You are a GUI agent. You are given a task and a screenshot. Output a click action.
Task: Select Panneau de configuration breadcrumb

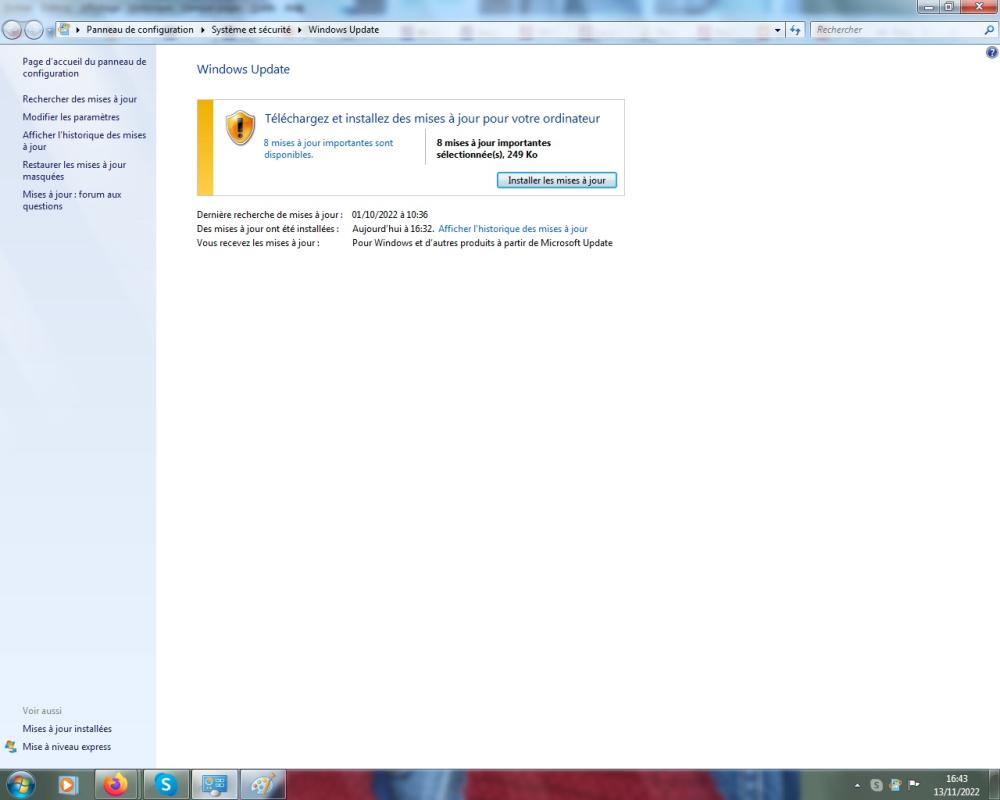pyautogui.click(x=140, y=29)
